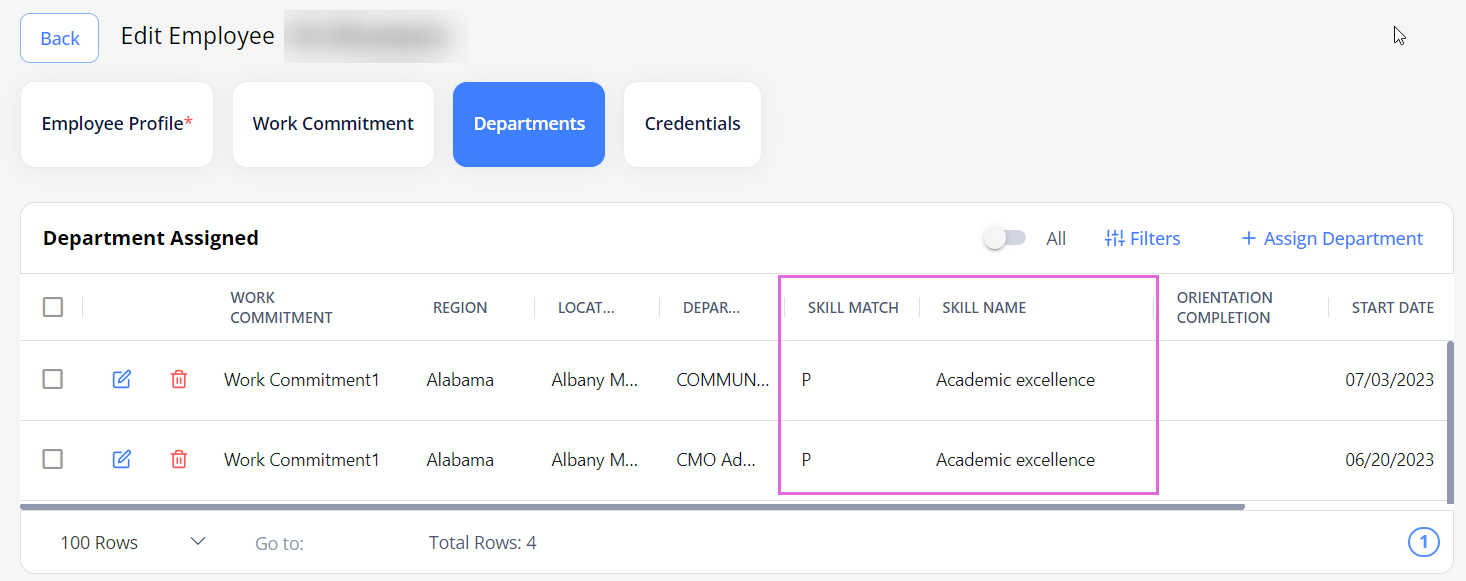Sort by Region column header
The height and width of the screenshot is (581, 1466).
(x=460, y=307)
